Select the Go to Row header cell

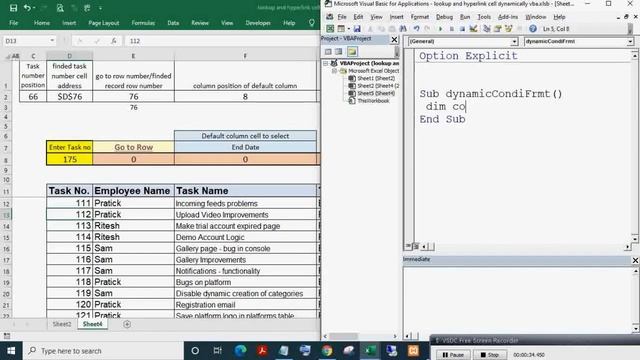click(133, 147)
